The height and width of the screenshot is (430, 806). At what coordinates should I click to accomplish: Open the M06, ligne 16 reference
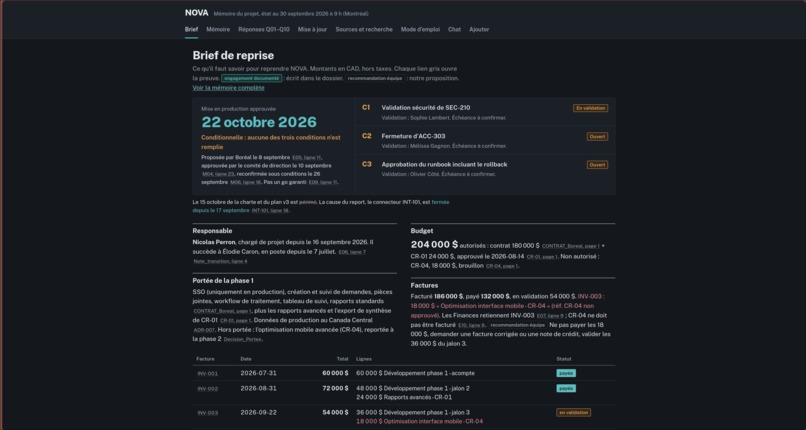tap(246, 182)
